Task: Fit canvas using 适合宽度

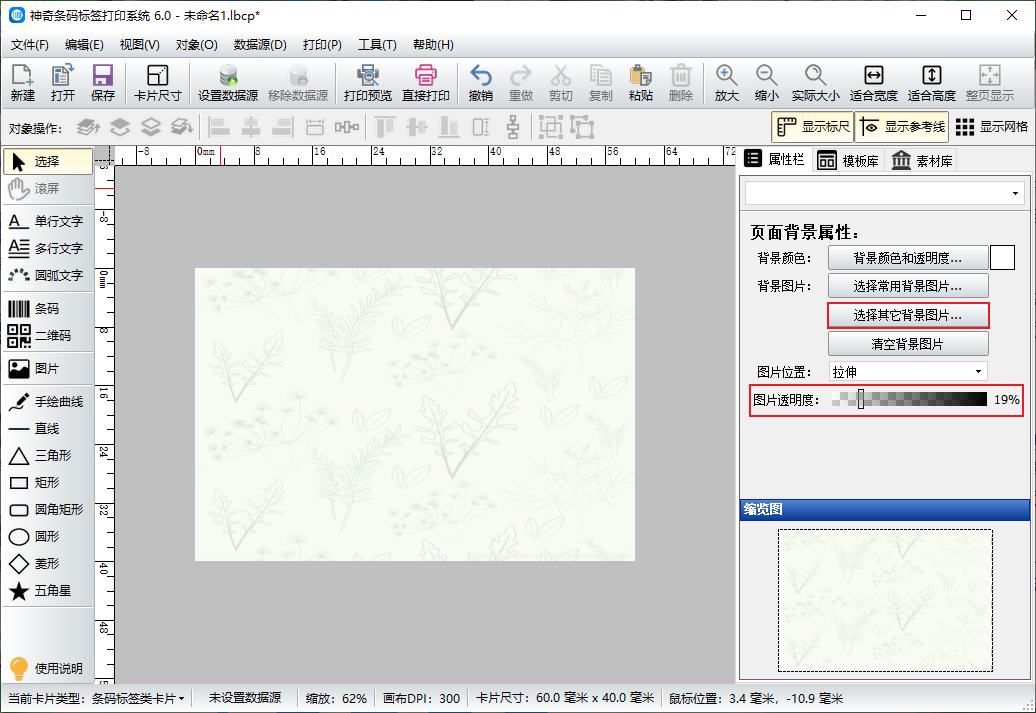Action: pos(873,83)
